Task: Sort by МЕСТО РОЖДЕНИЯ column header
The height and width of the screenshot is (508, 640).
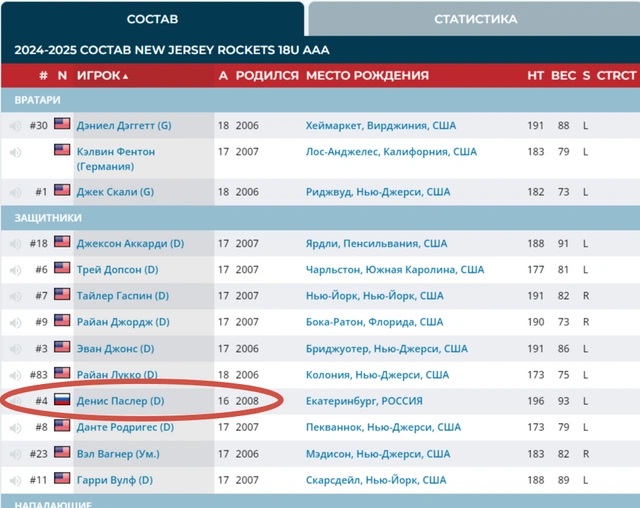Action: [367, 75]
